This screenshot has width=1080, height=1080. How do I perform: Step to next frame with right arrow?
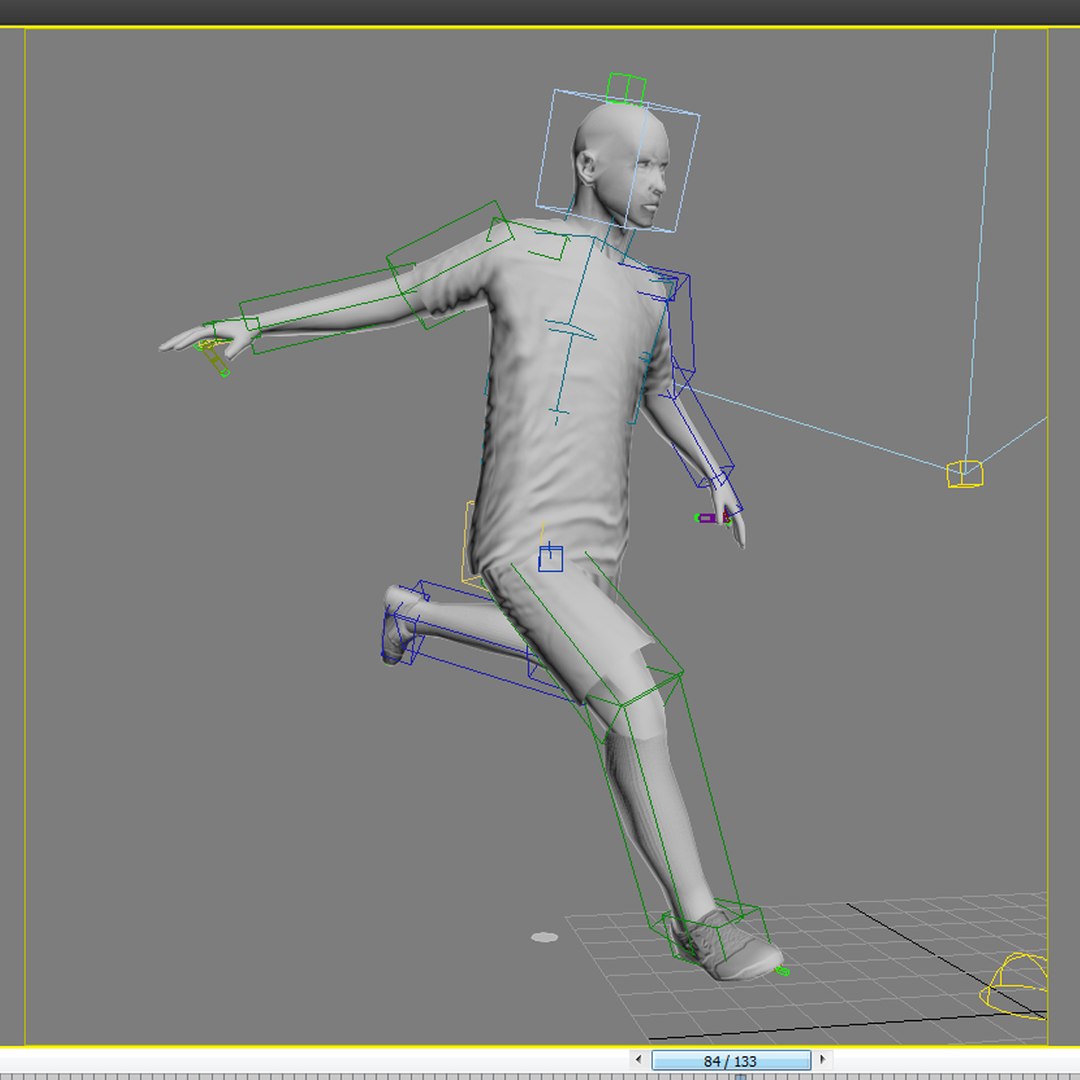pos(822,1059)
